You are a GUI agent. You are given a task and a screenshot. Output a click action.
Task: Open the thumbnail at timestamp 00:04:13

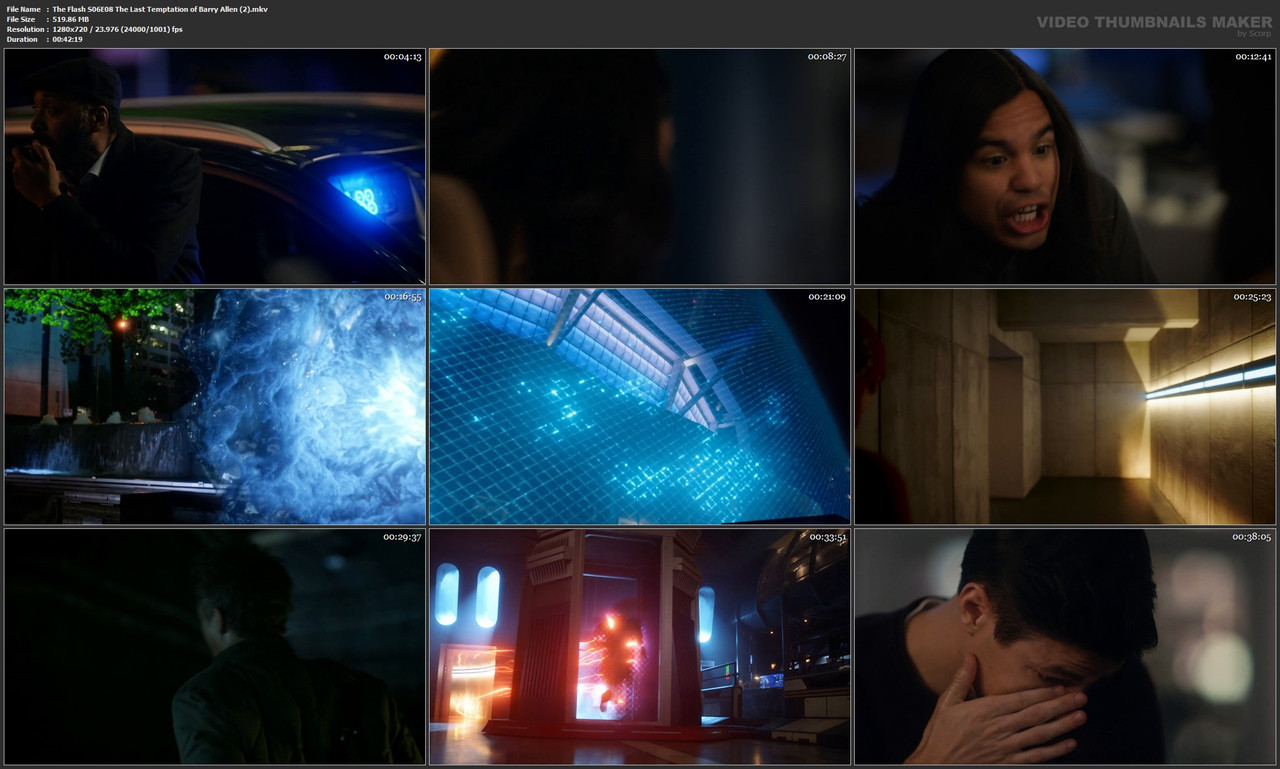tap(215, 167)
